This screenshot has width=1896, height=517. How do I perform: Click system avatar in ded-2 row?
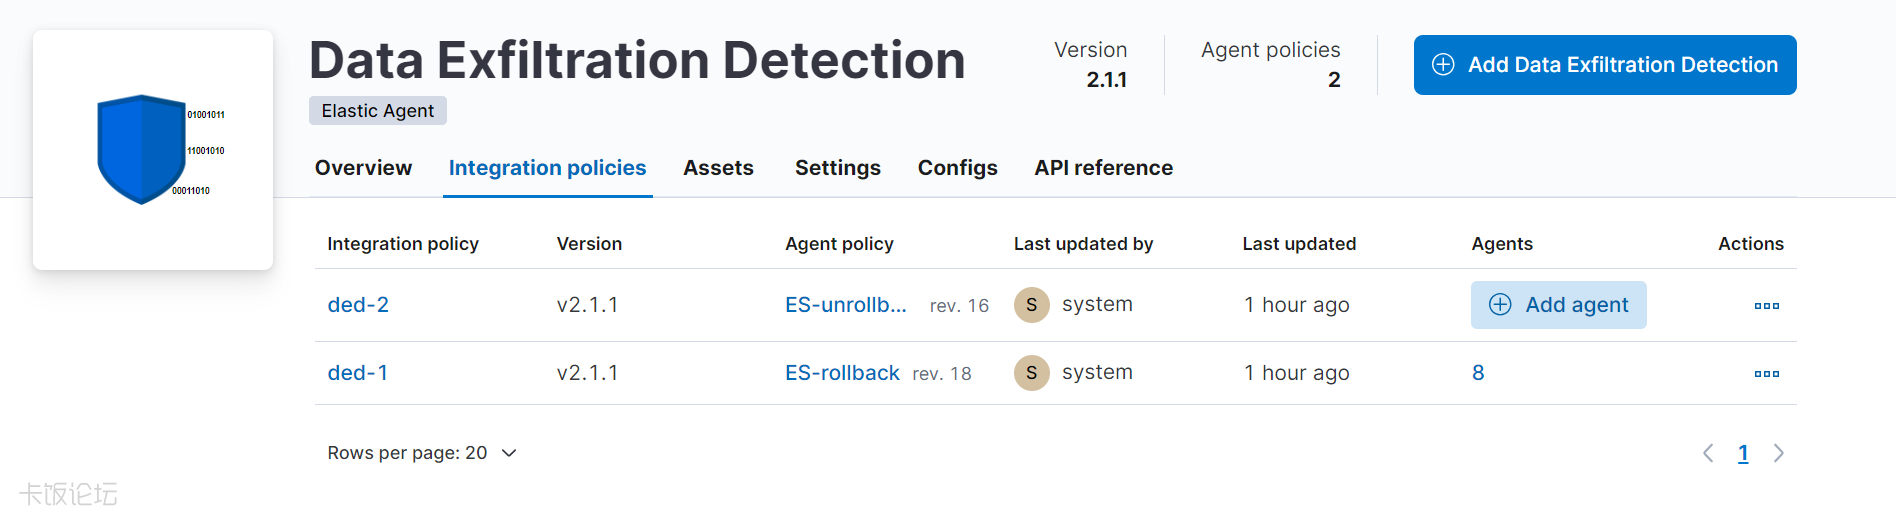click(1031, 305)
